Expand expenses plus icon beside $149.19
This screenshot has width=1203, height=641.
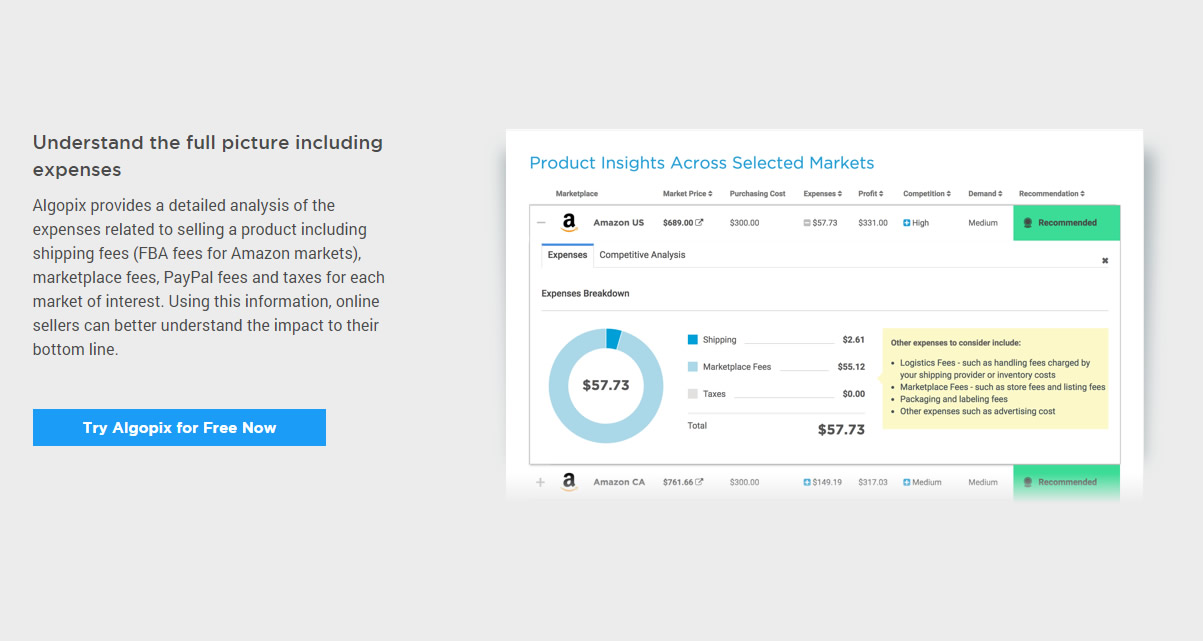pos(807,482)
